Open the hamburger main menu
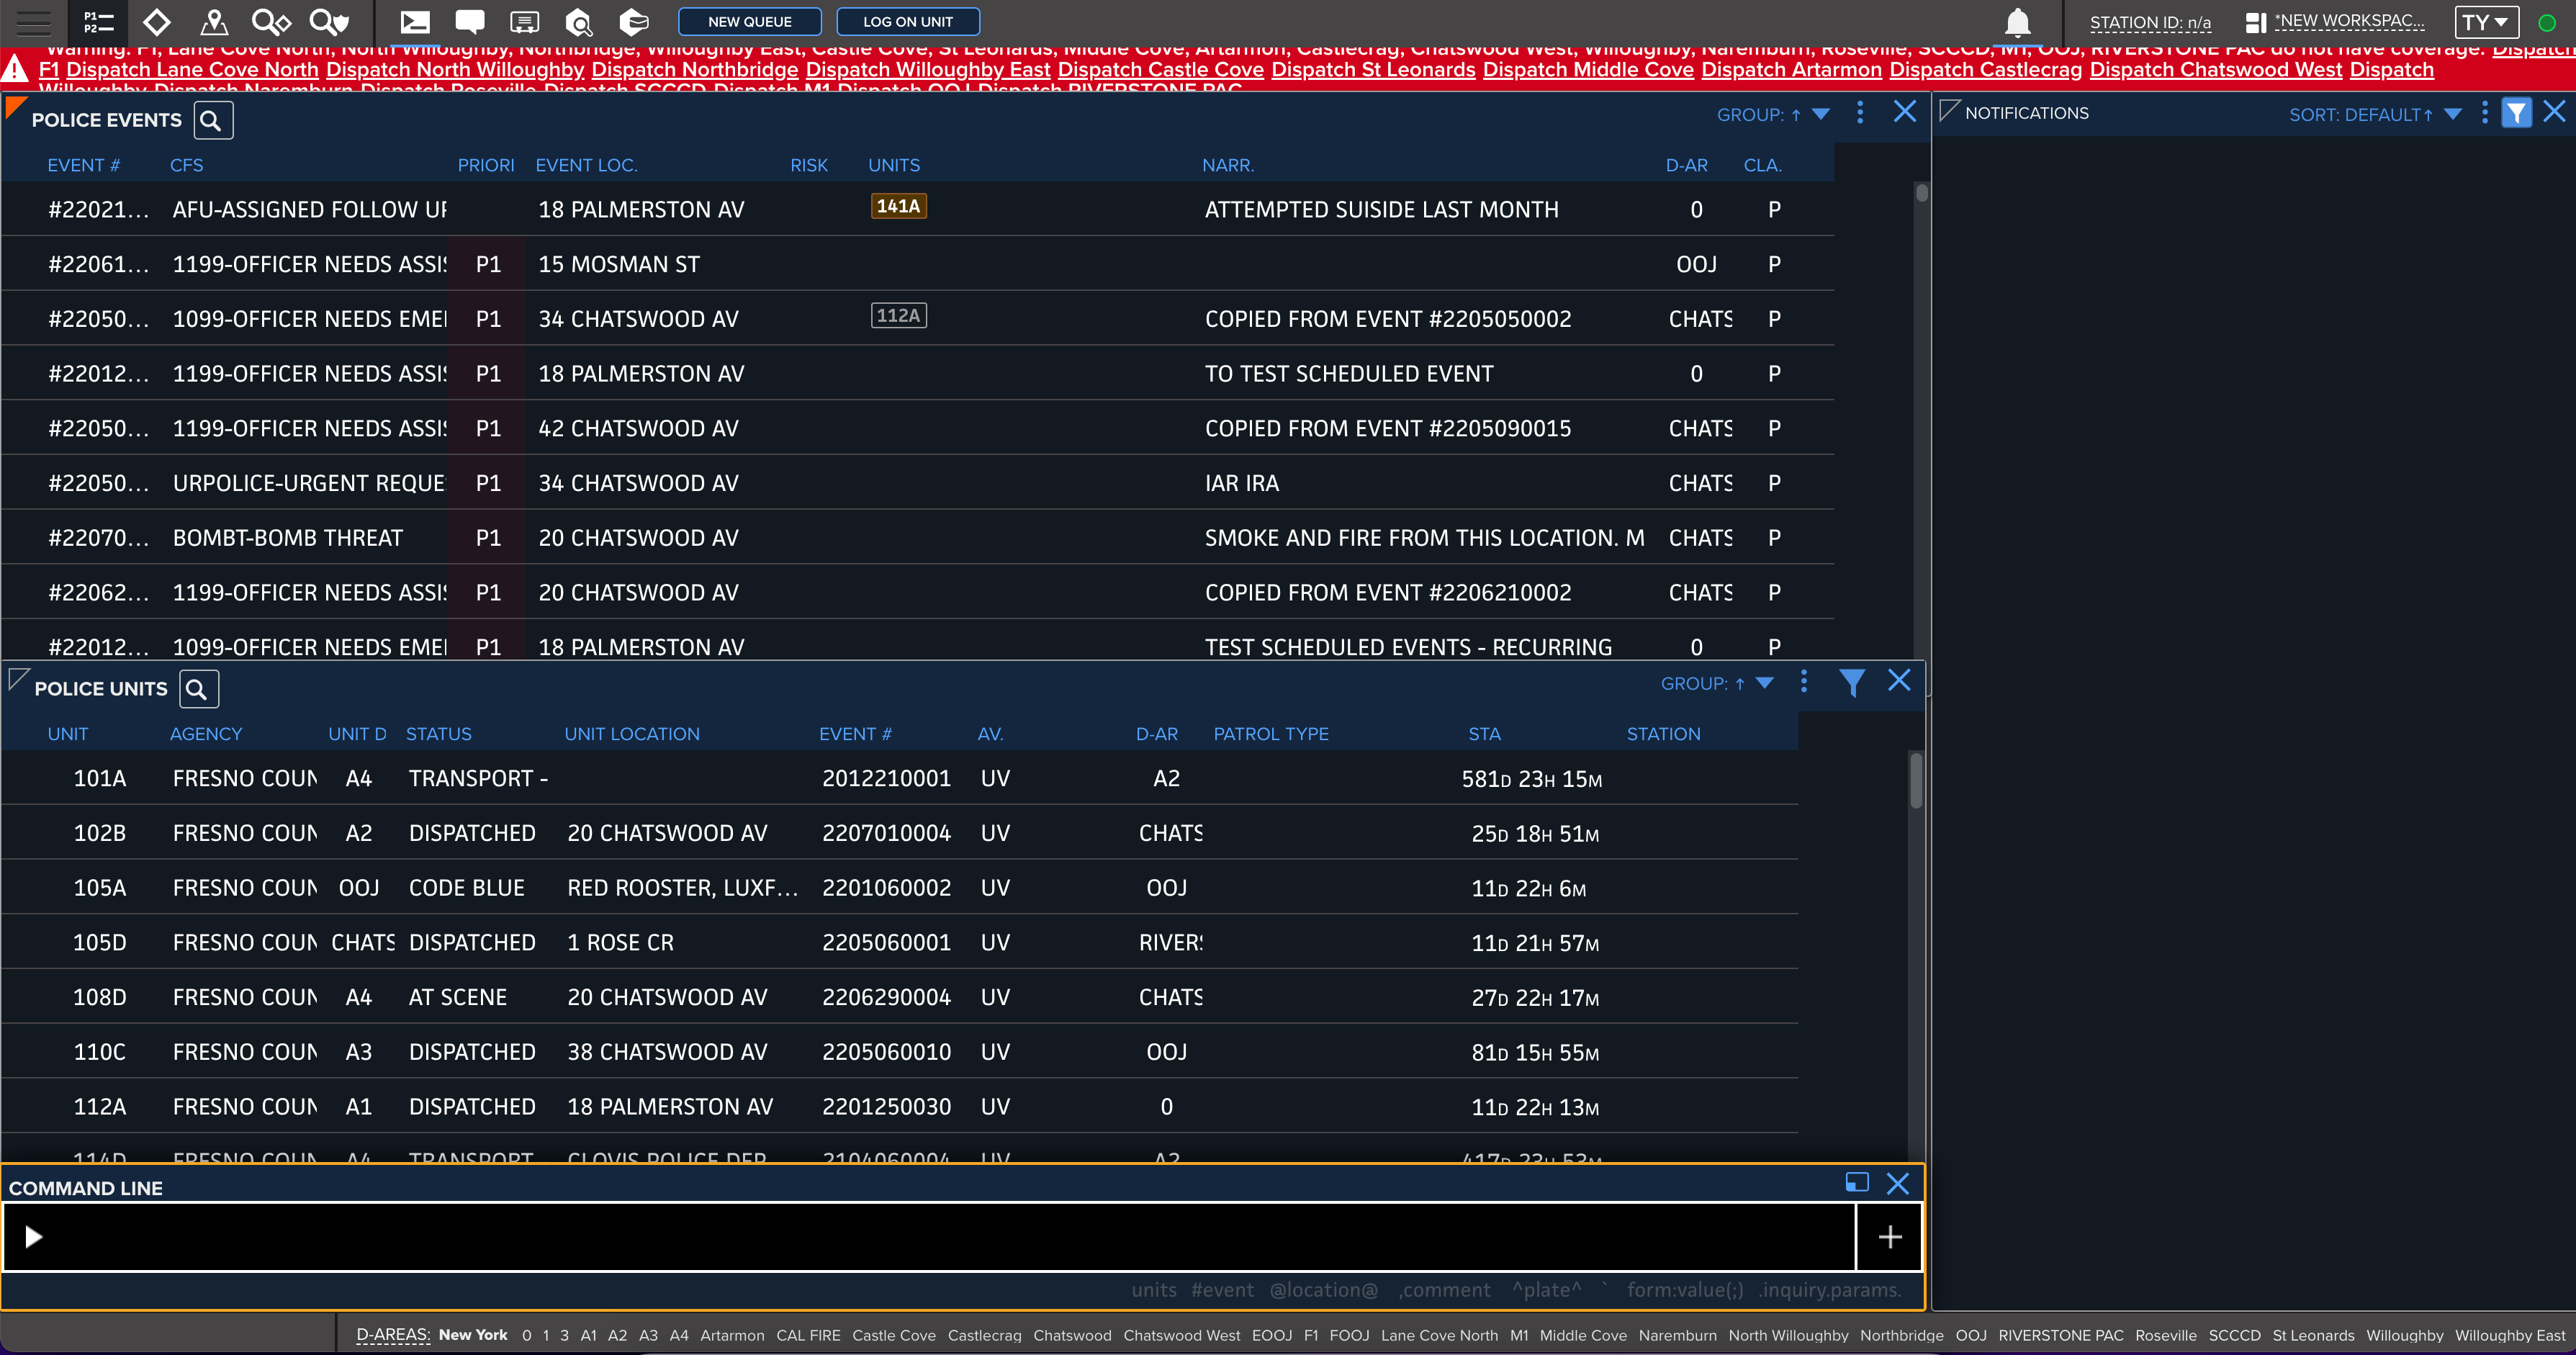 33,21
